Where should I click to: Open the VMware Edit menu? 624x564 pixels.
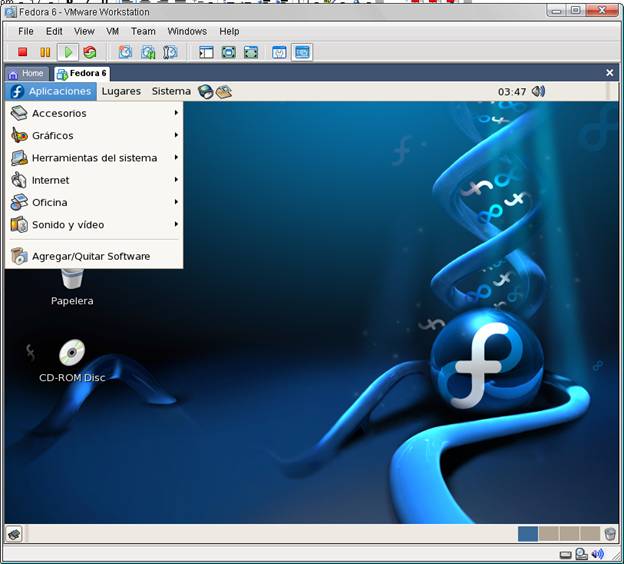(54, 31)
